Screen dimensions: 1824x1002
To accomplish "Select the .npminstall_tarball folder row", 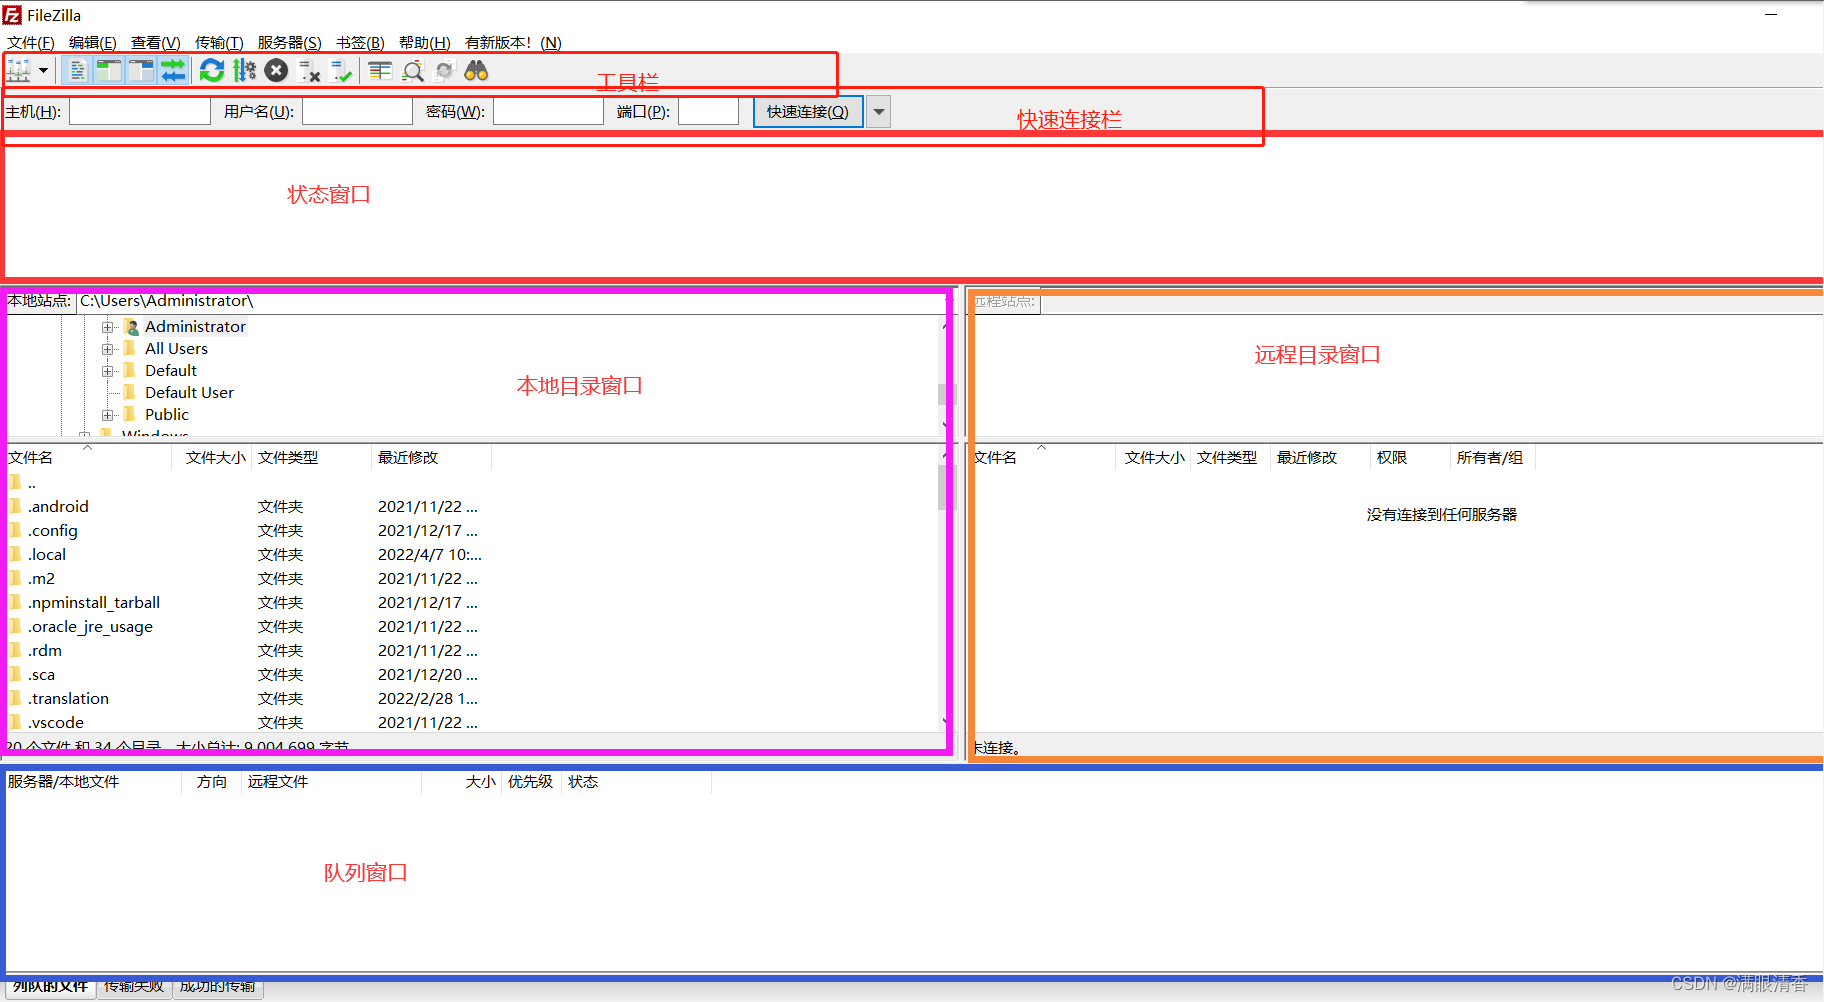I will 470,603.
